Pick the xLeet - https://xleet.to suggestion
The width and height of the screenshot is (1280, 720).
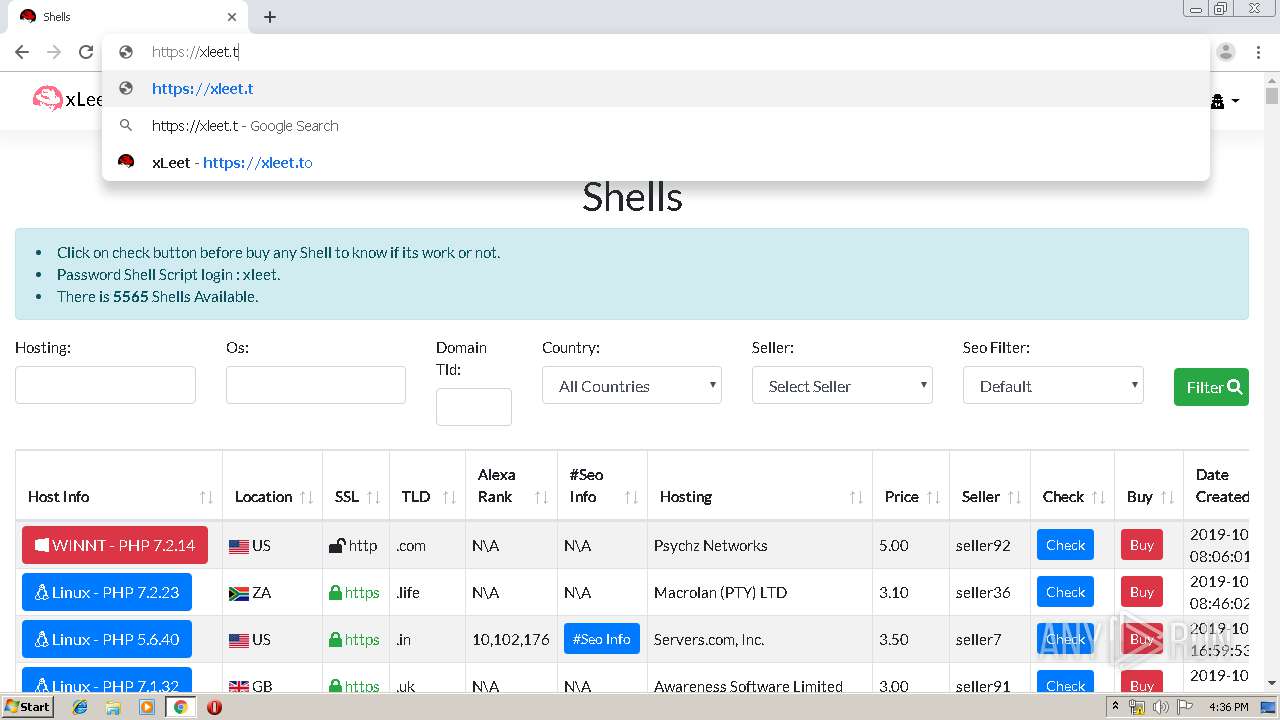656,162
